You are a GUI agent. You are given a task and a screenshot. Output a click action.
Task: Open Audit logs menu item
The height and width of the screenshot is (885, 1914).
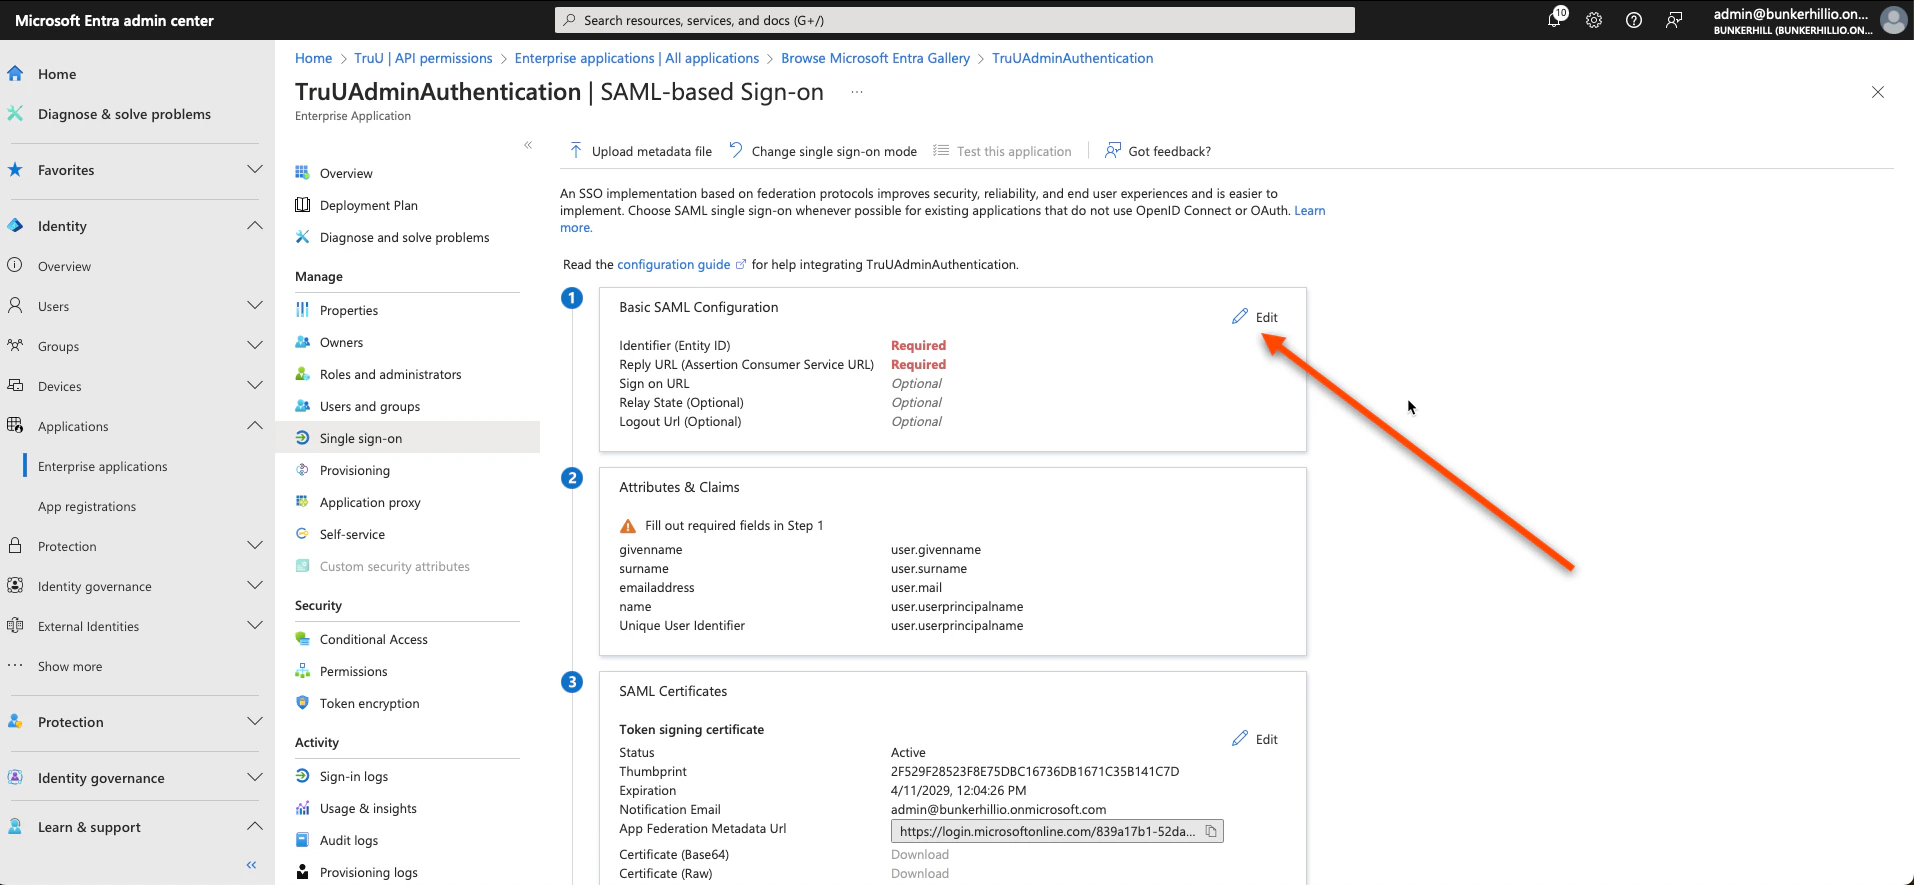[x=349, y=840]
